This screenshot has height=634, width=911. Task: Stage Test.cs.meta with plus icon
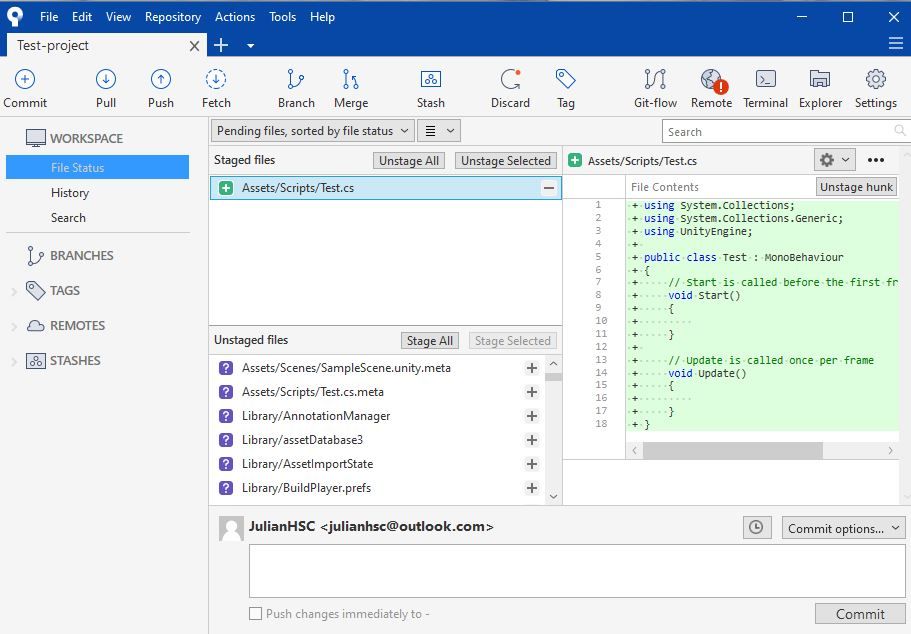point(532,392)
